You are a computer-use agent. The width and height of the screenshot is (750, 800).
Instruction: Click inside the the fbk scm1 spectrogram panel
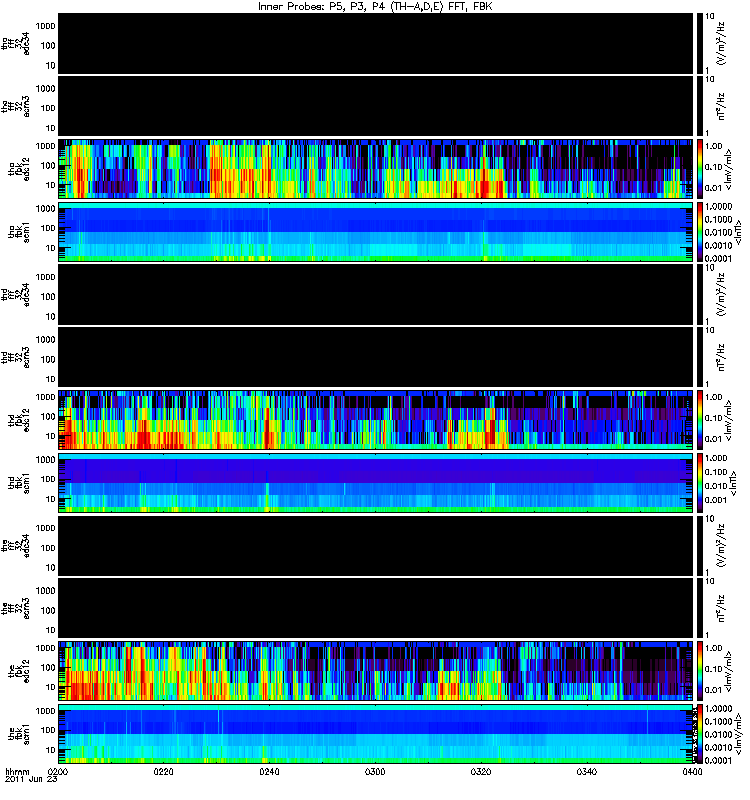[376, 734]
